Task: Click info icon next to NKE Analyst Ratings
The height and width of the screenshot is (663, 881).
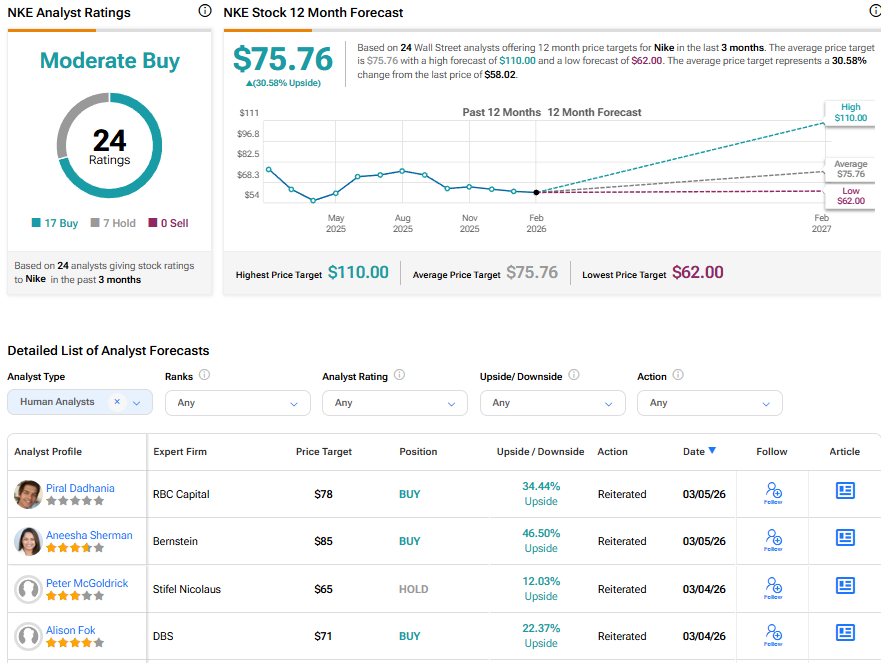Action: tap(205, 11)
